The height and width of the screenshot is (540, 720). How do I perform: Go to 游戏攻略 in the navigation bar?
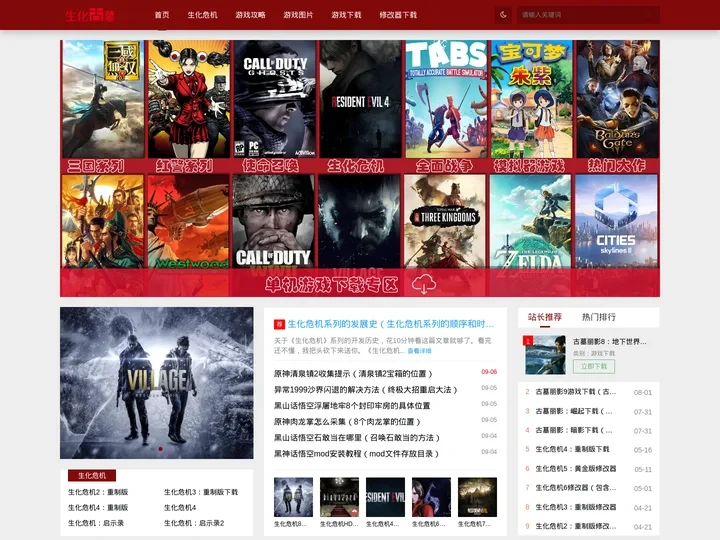pos(250,15)
